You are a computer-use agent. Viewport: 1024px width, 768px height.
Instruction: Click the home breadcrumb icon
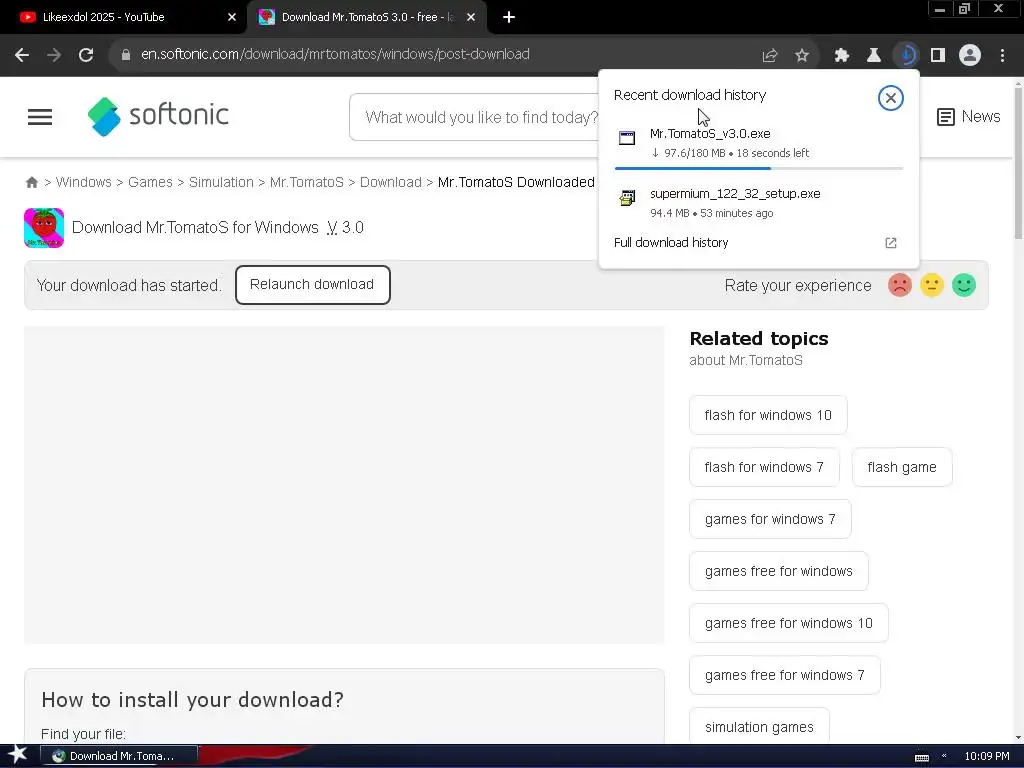(31, 182)
